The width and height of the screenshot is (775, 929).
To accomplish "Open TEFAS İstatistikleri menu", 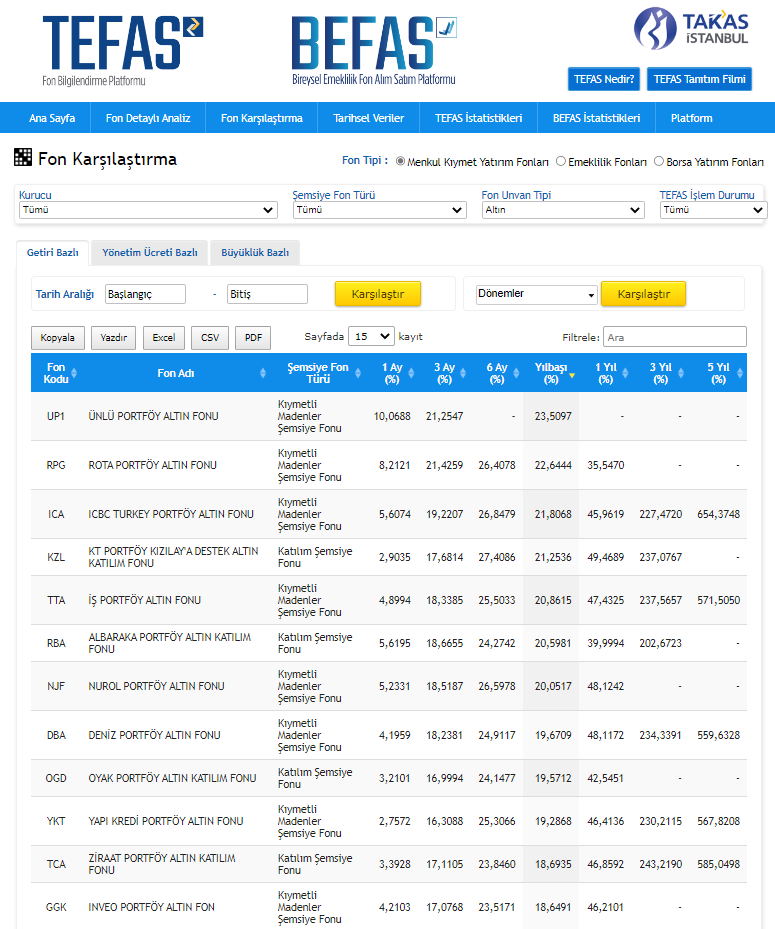I will tap(479, 118).
